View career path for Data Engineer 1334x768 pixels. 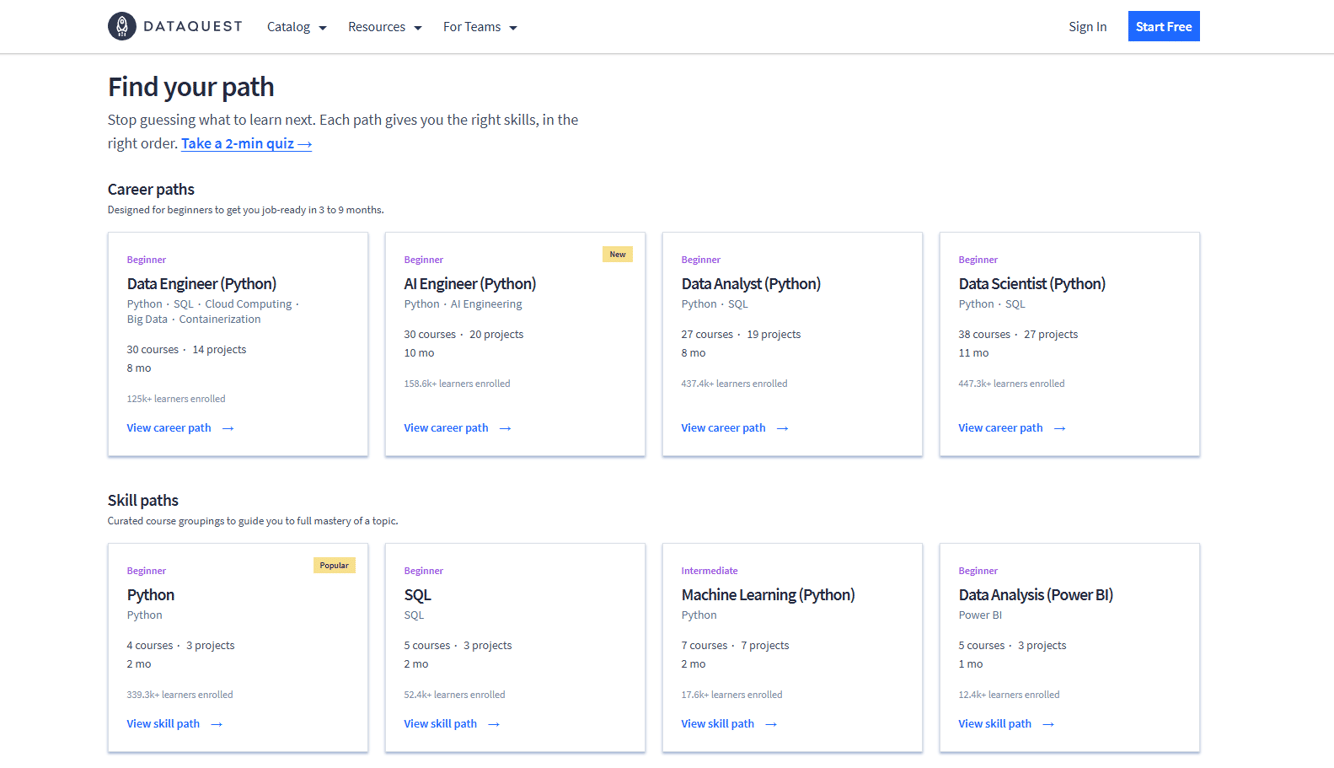(x=180, y=428)
